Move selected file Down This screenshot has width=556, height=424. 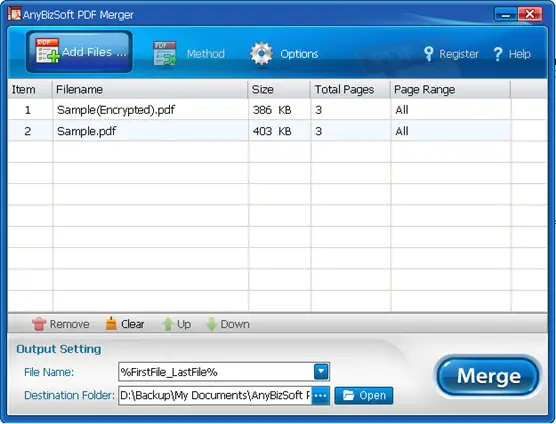point(228,324)
